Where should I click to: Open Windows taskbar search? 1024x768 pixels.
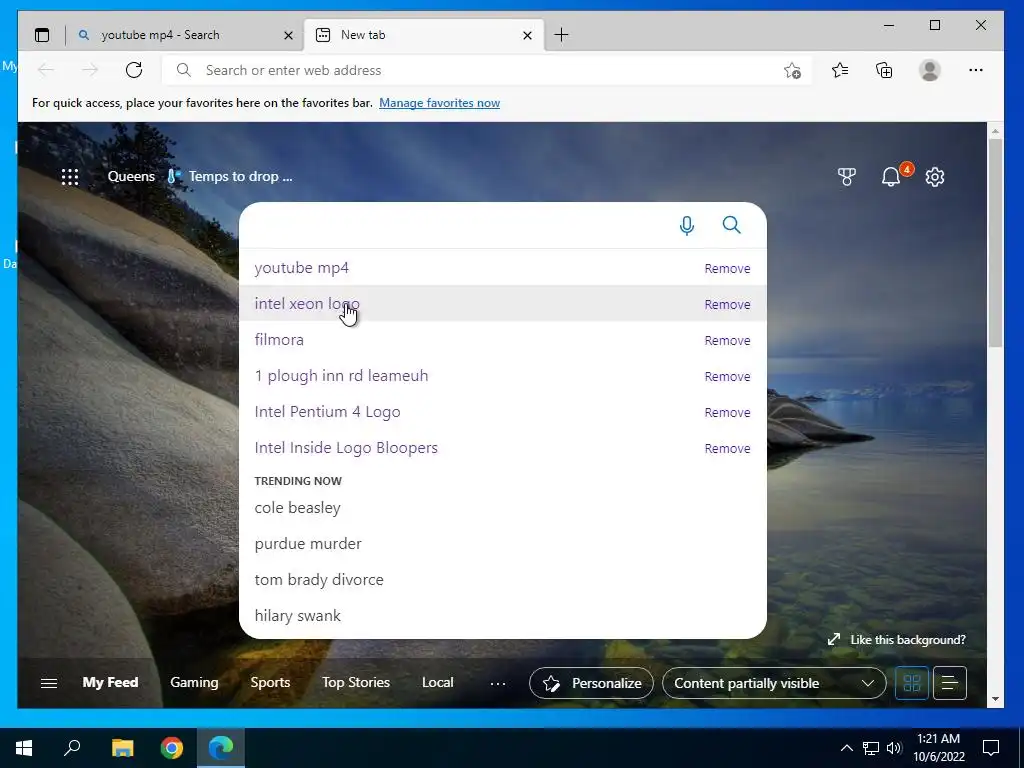(x=72, y=748)
